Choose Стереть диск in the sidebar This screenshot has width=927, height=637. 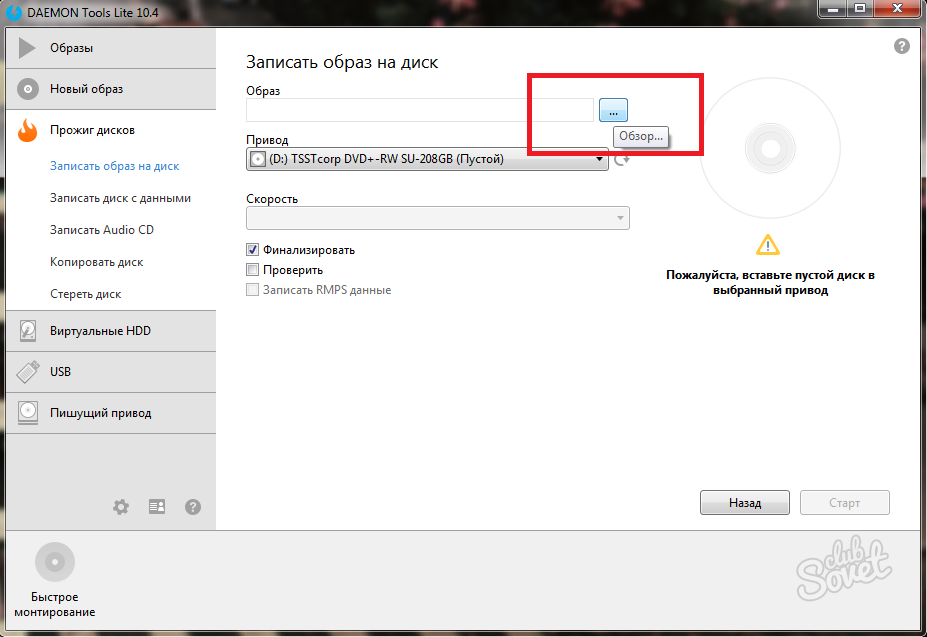[x=85, y=294]
